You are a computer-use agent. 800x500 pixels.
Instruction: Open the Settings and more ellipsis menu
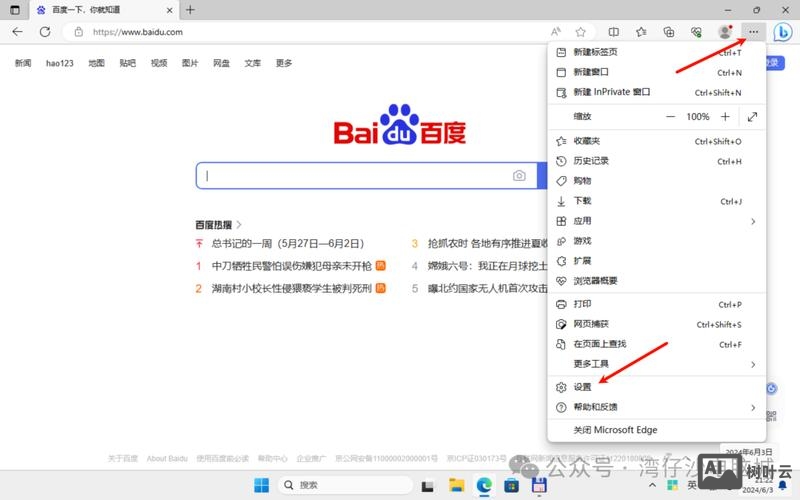click(753, 32)
